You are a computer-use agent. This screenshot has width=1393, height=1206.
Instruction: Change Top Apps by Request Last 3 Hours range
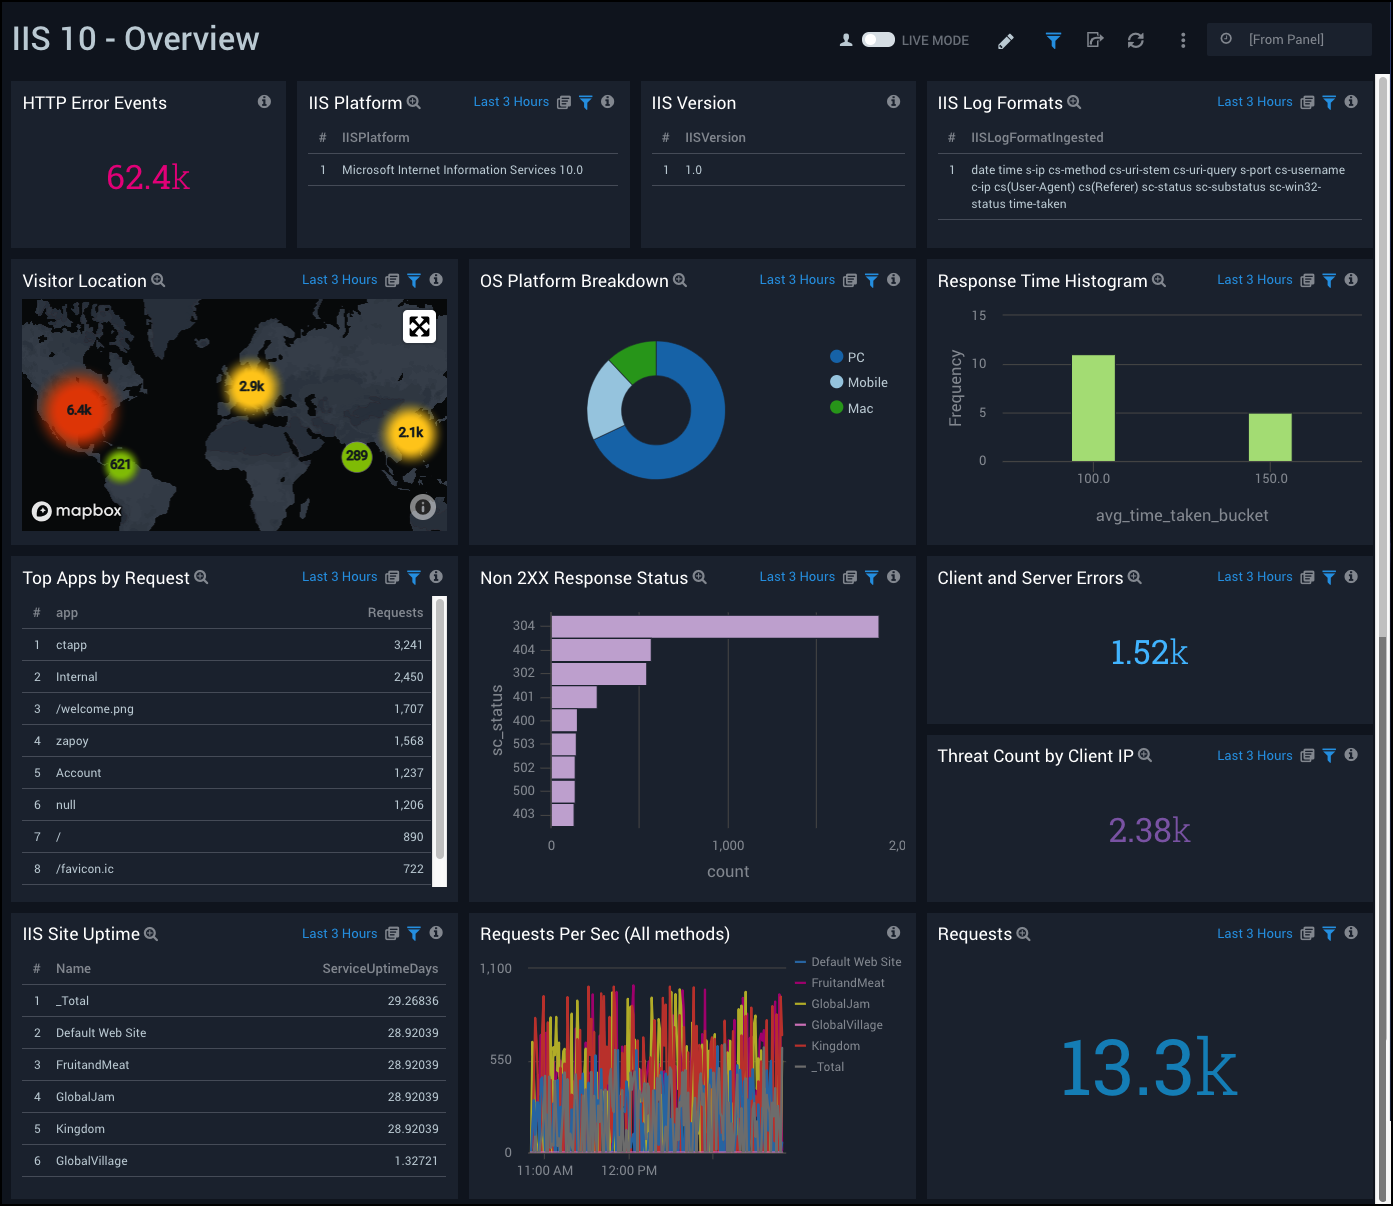tap(340, 577)
